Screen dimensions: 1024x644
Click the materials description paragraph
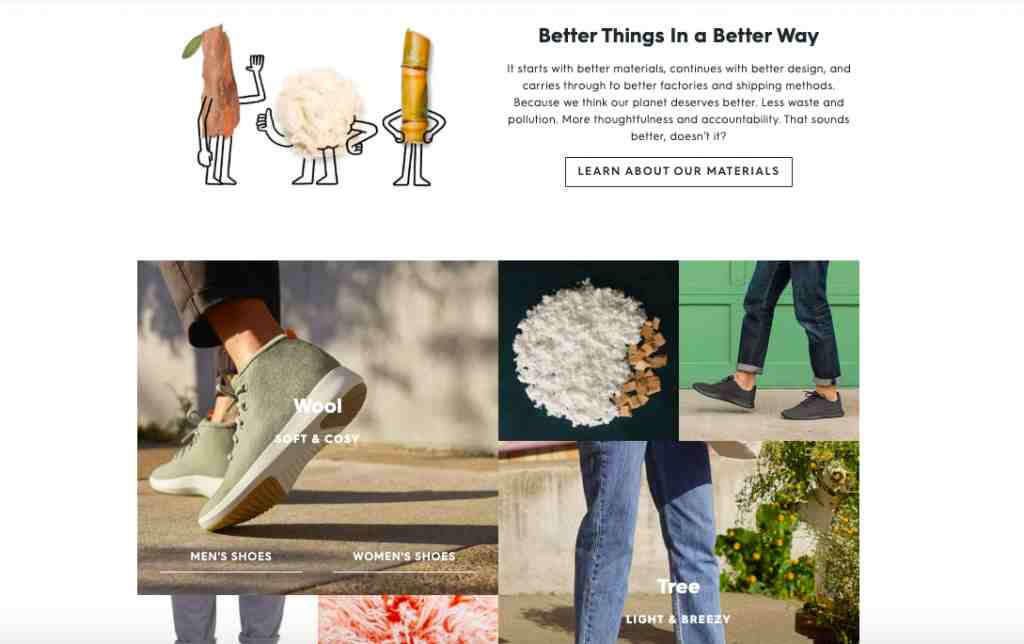679,102
